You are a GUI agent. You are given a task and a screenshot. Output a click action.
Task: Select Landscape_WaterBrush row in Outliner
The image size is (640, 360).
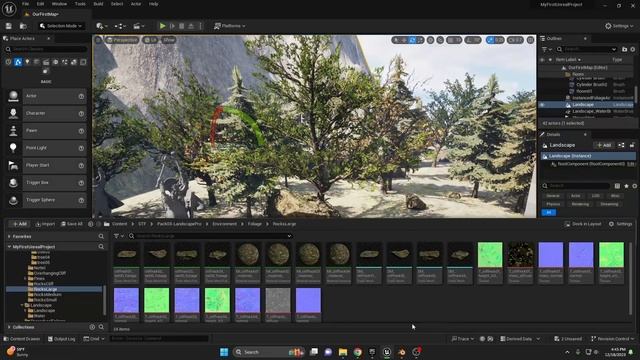tap(587, 111)
